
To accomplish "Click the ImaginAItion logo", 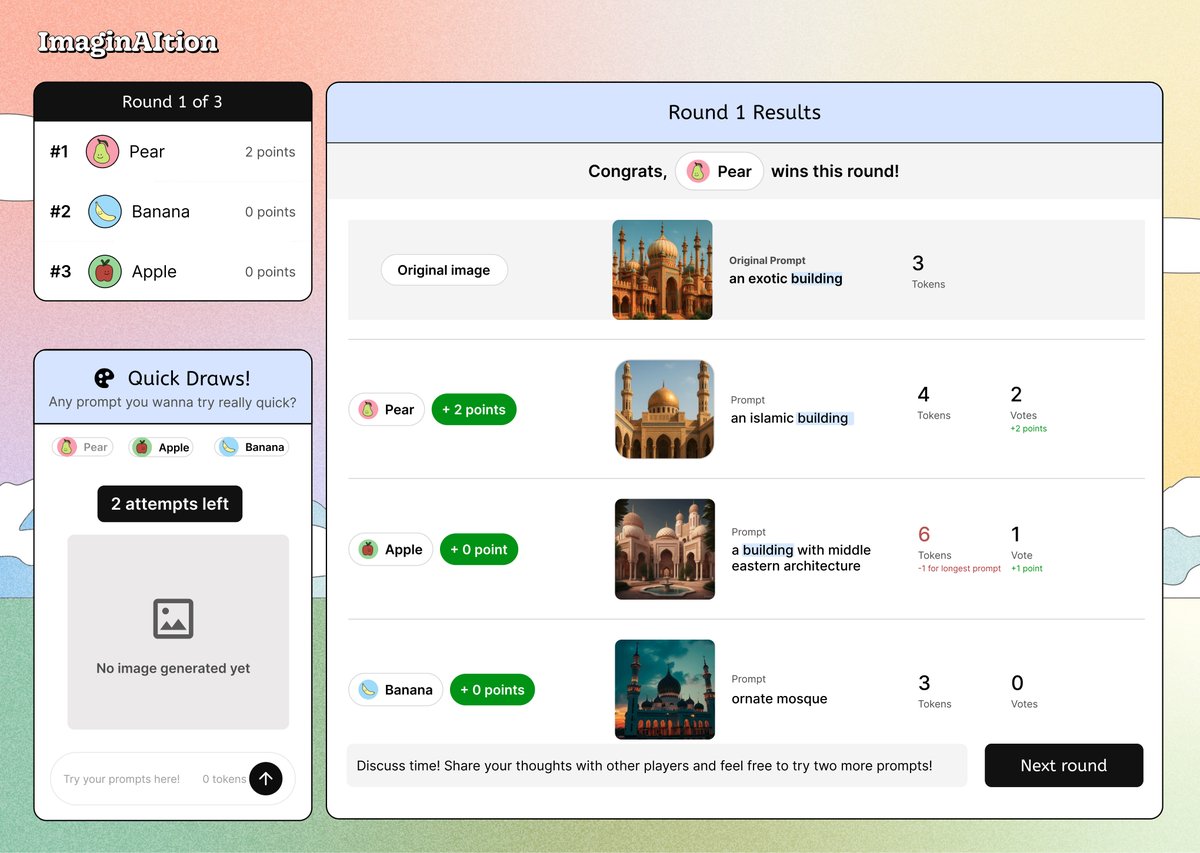I will (128, 42).
